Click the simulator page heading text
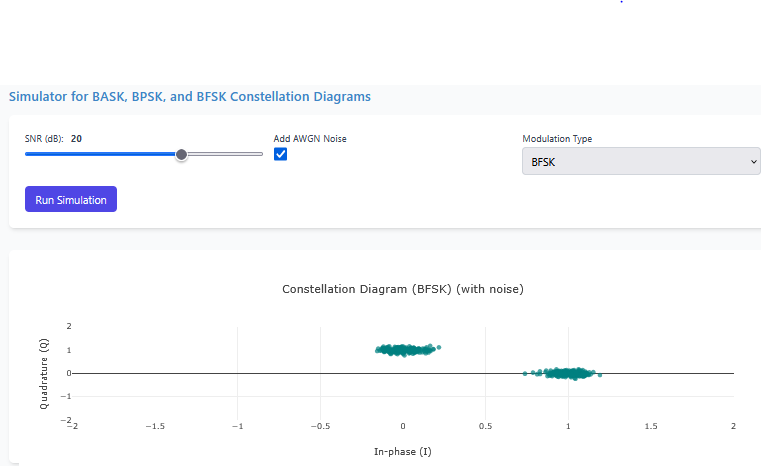Viewport: 761px width, 466px height. [190, 97]
